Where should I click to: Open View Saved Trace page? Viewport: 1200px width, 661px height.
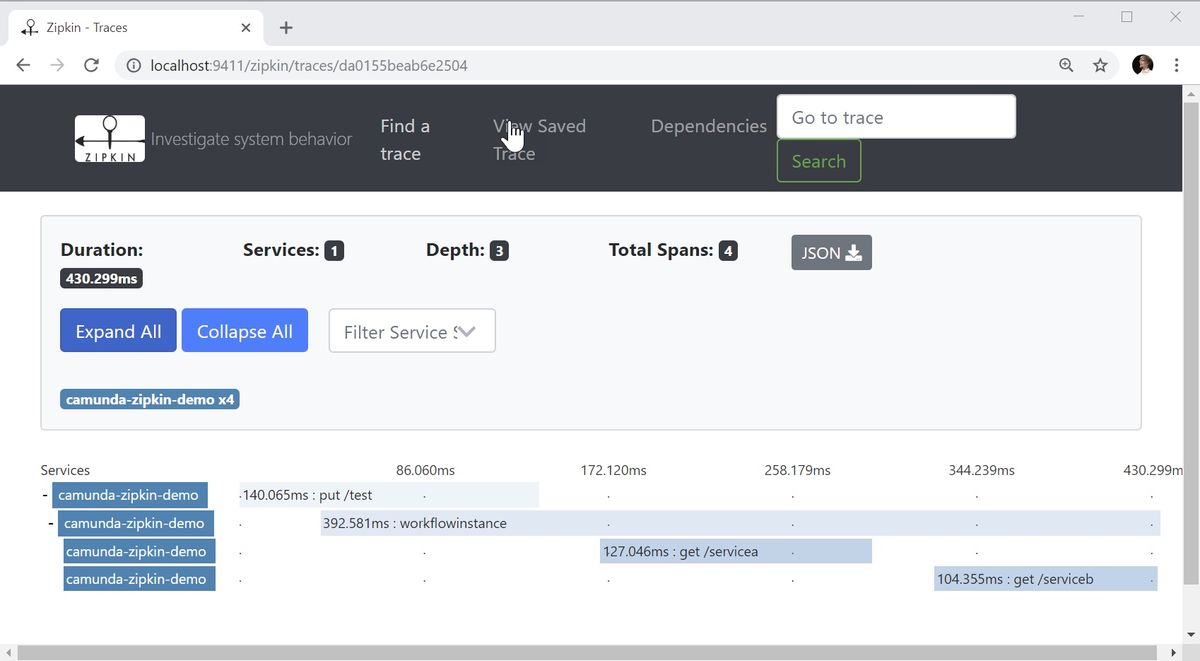click(539, 139)
